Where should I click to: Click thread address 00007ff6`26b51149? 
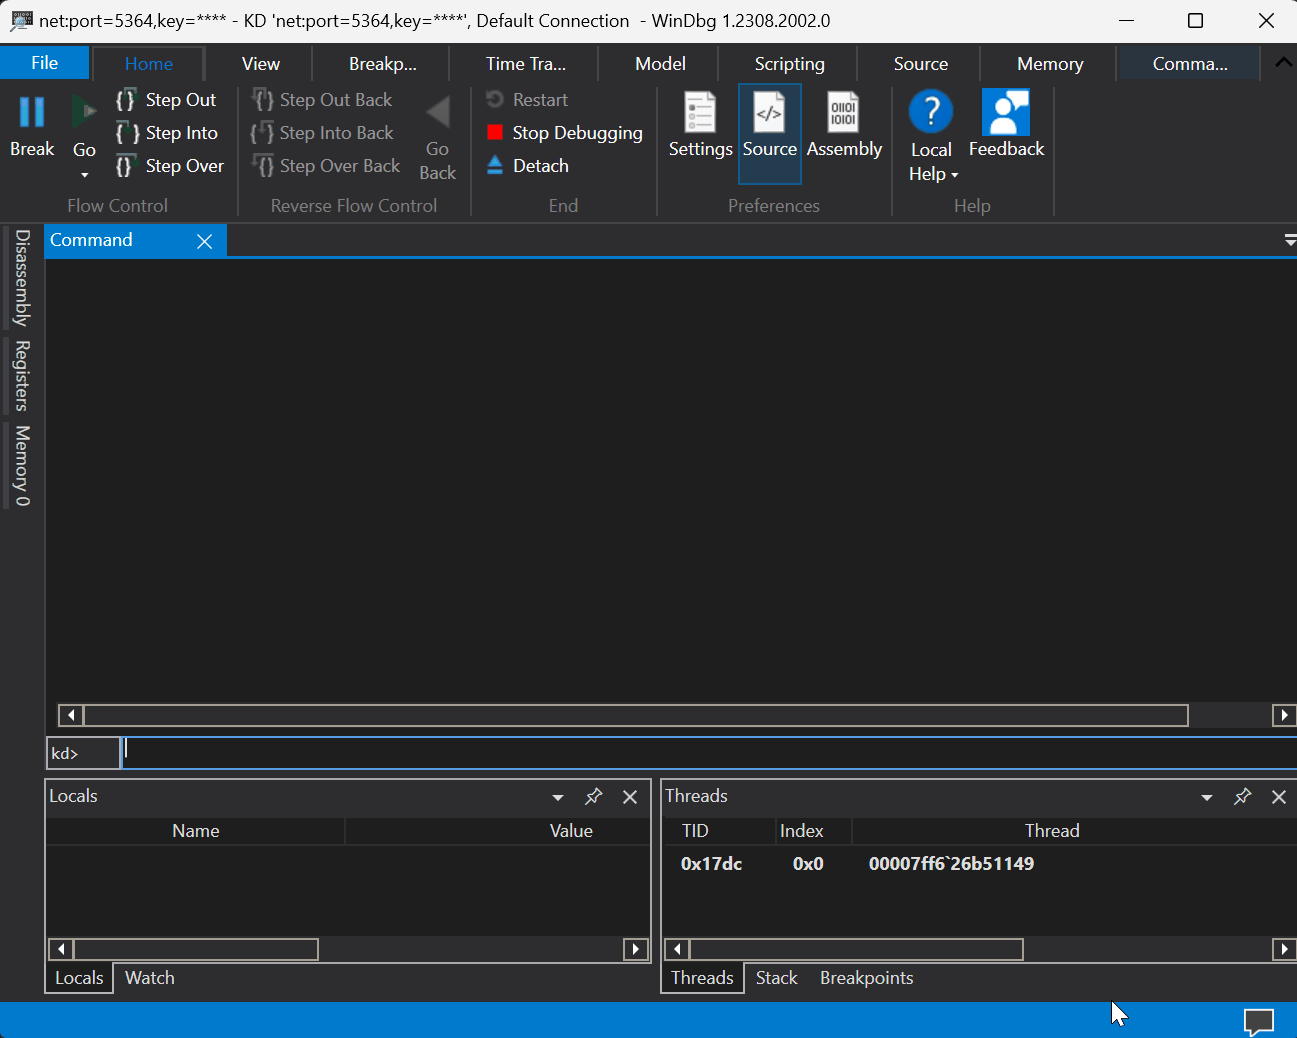pyautogui.click(x=951, y=864)
